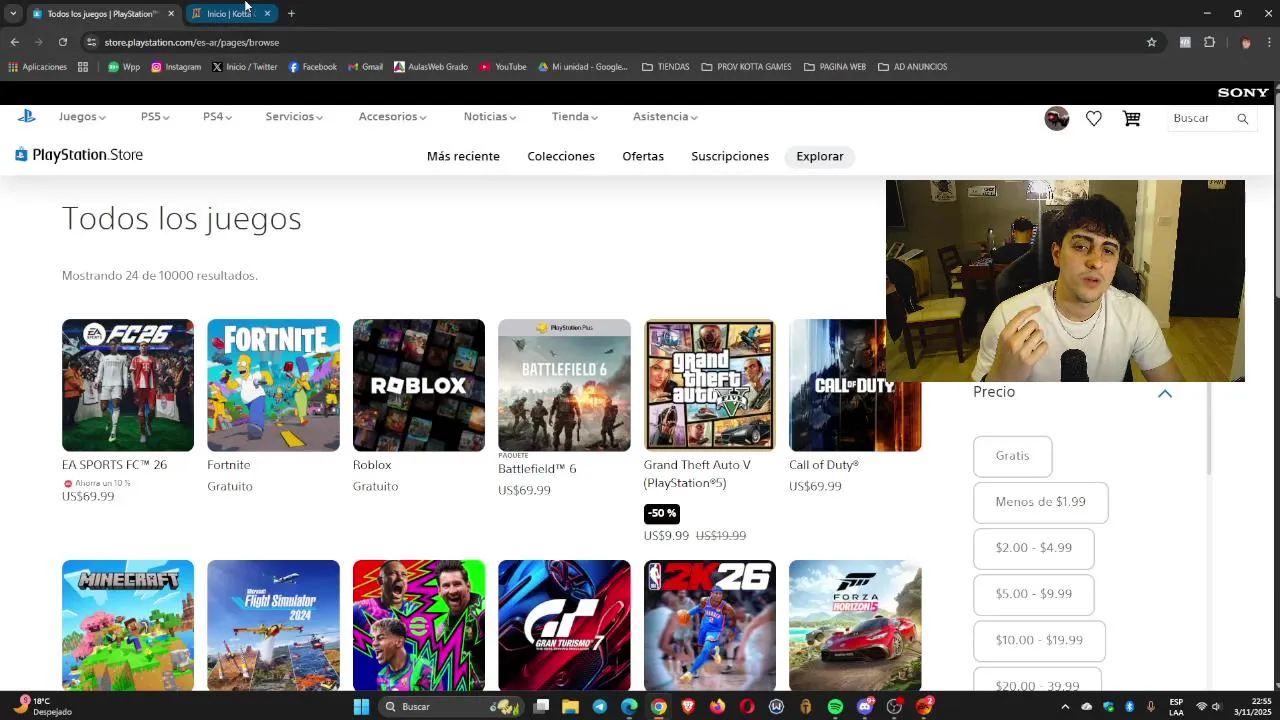This screenshot has height=720, width=1280.
Task: Go to the Suscripciones tab
Action: [730, 157]
